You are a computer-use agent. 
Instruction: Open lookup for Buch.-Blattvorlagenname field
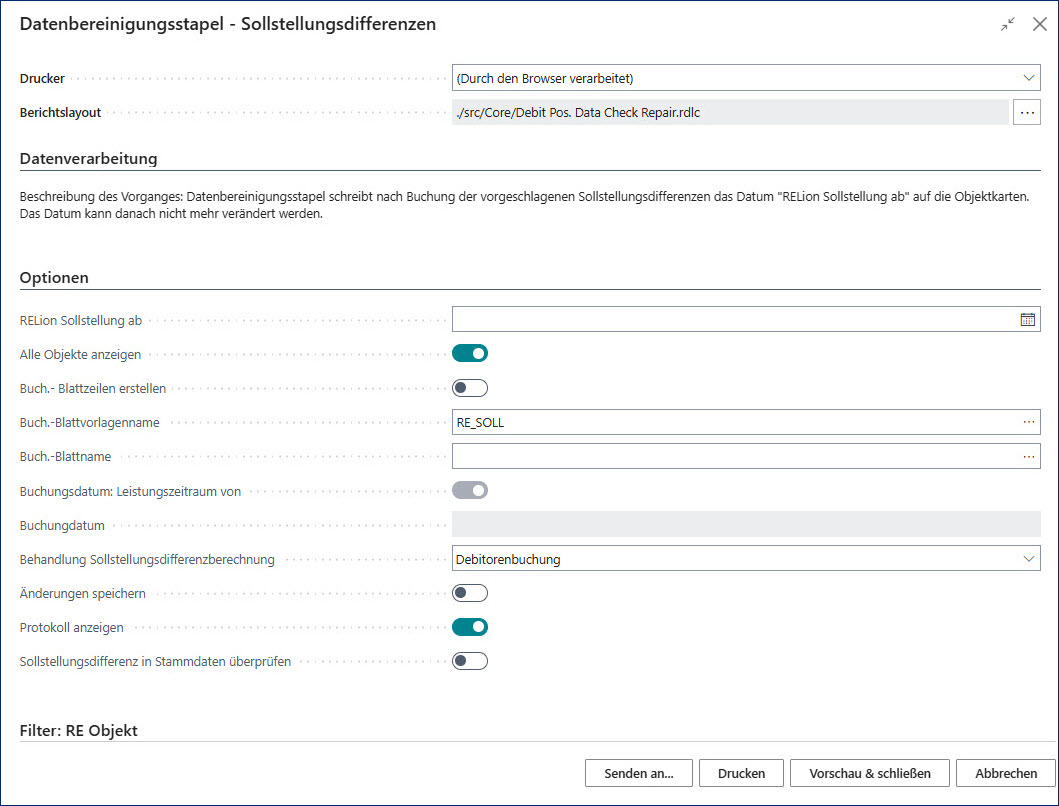coord(1028,423)
